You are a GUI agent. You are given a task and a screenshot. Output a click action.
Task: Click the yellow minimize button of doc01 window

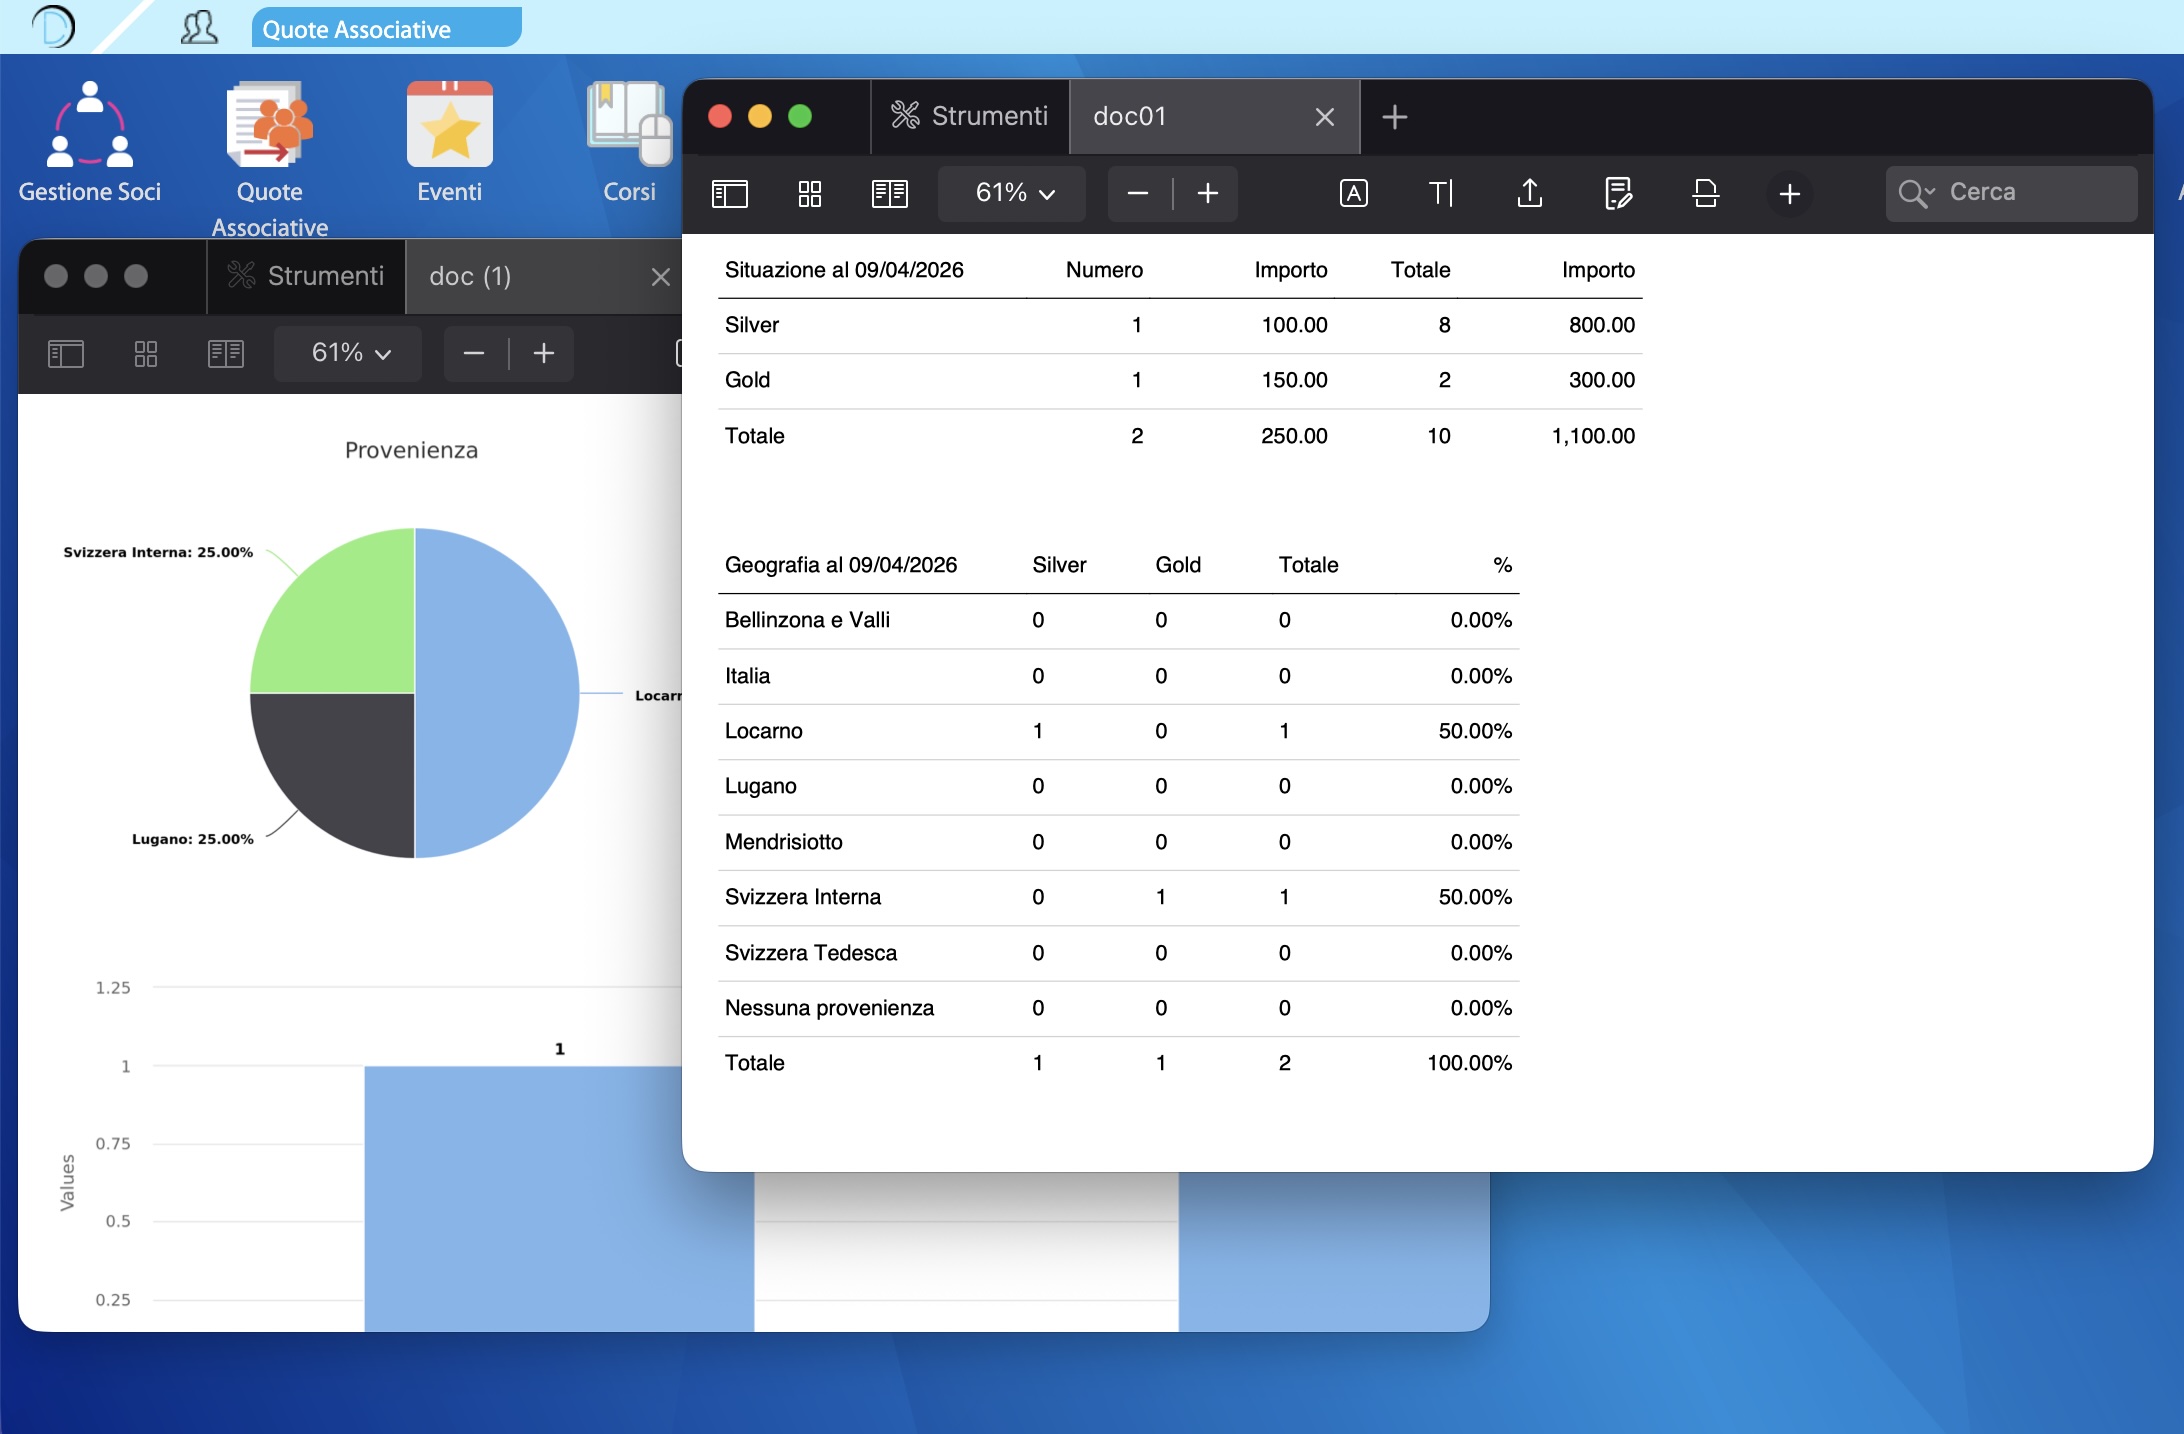click(x=760, y=116)
